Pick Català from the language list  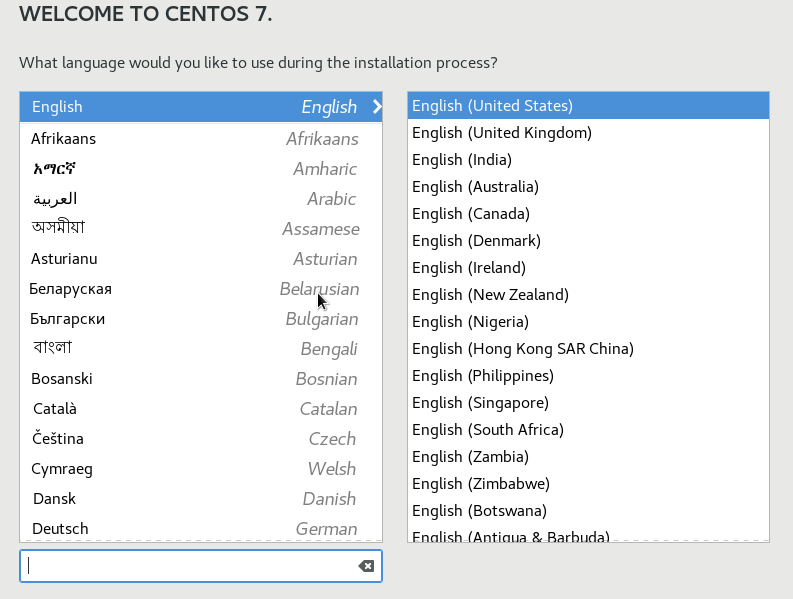(x=200, y=409)
